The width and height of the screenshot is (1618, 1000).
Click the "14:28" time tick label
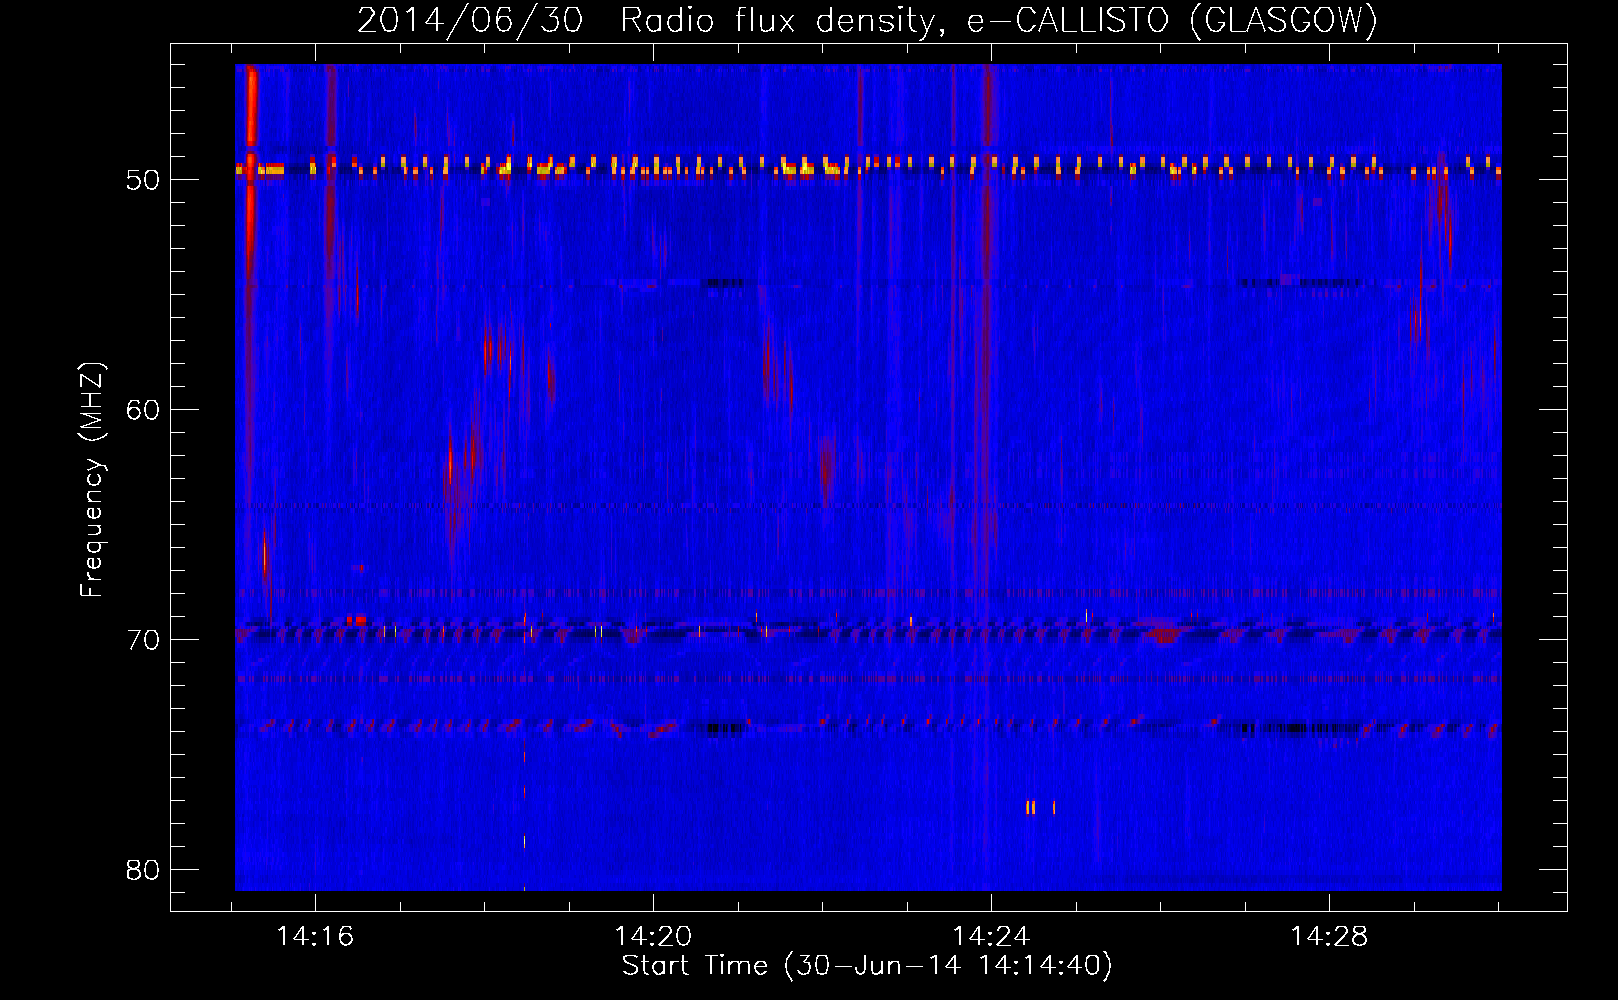click(1329, 937)
